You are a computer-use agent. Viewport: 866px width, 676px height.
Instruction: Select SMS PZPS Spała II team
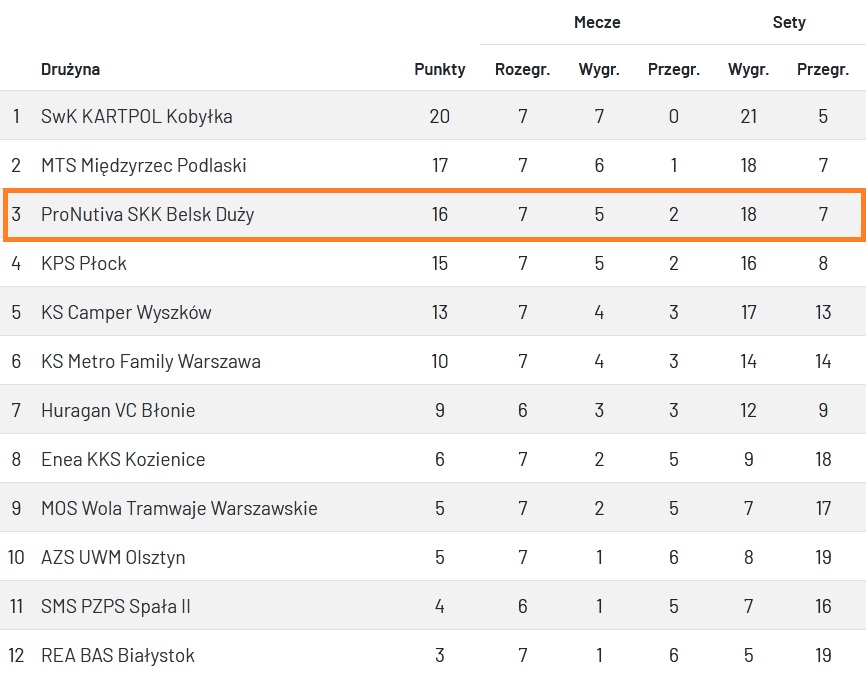click(x=116, y=606)
